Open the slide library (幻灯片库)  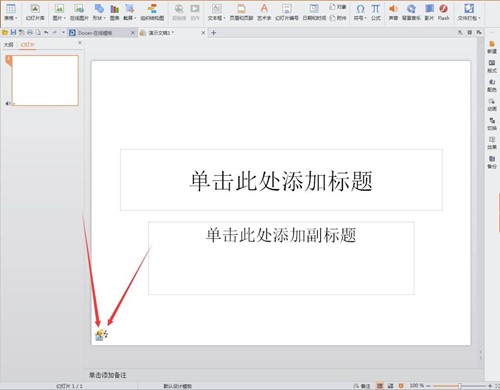(35, 12)
